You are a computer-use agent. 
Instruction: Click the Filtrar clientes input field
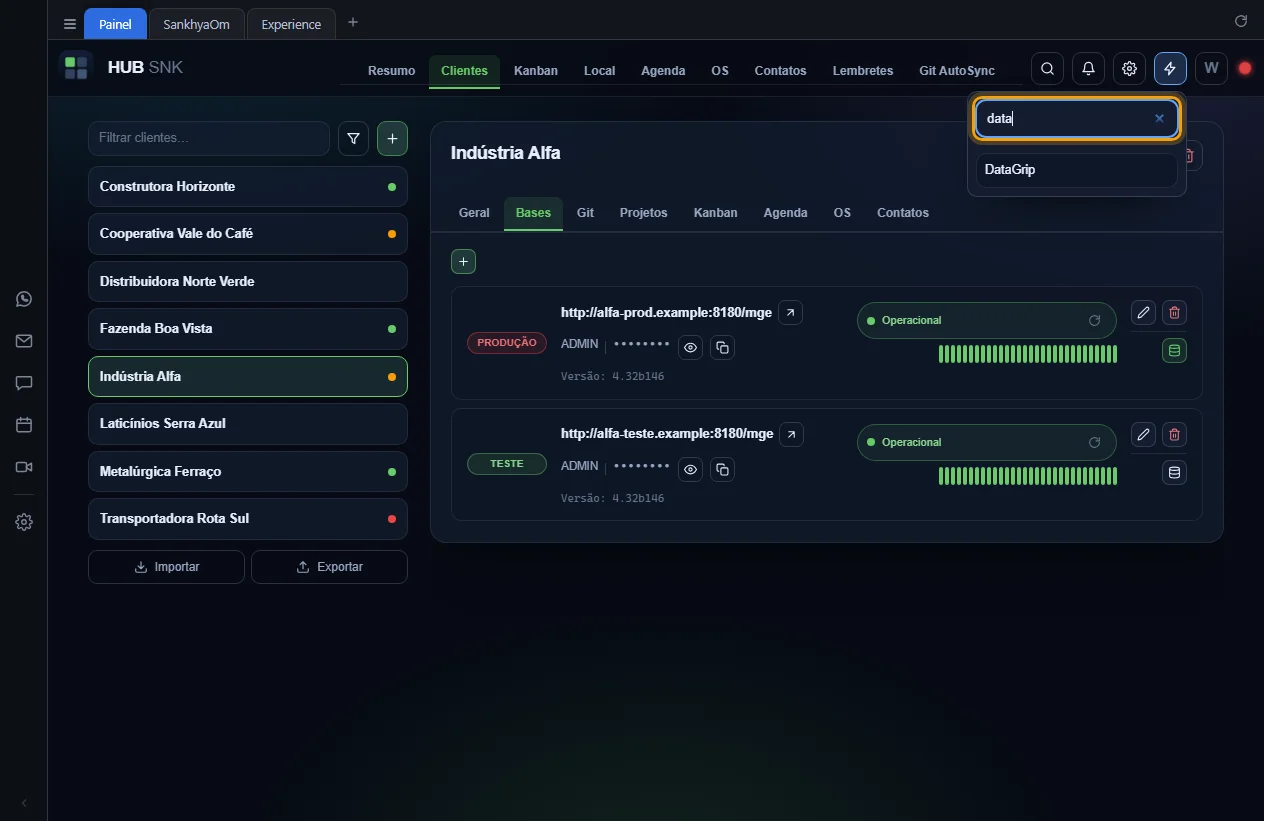[x=208, y=138]
